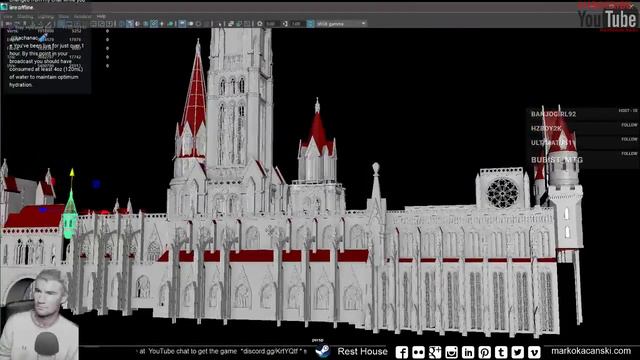Image resolution: width=640 pixels, height=360 pixels.
Task: Click Follow beside HZBOY2K
Action: point(629,125)
